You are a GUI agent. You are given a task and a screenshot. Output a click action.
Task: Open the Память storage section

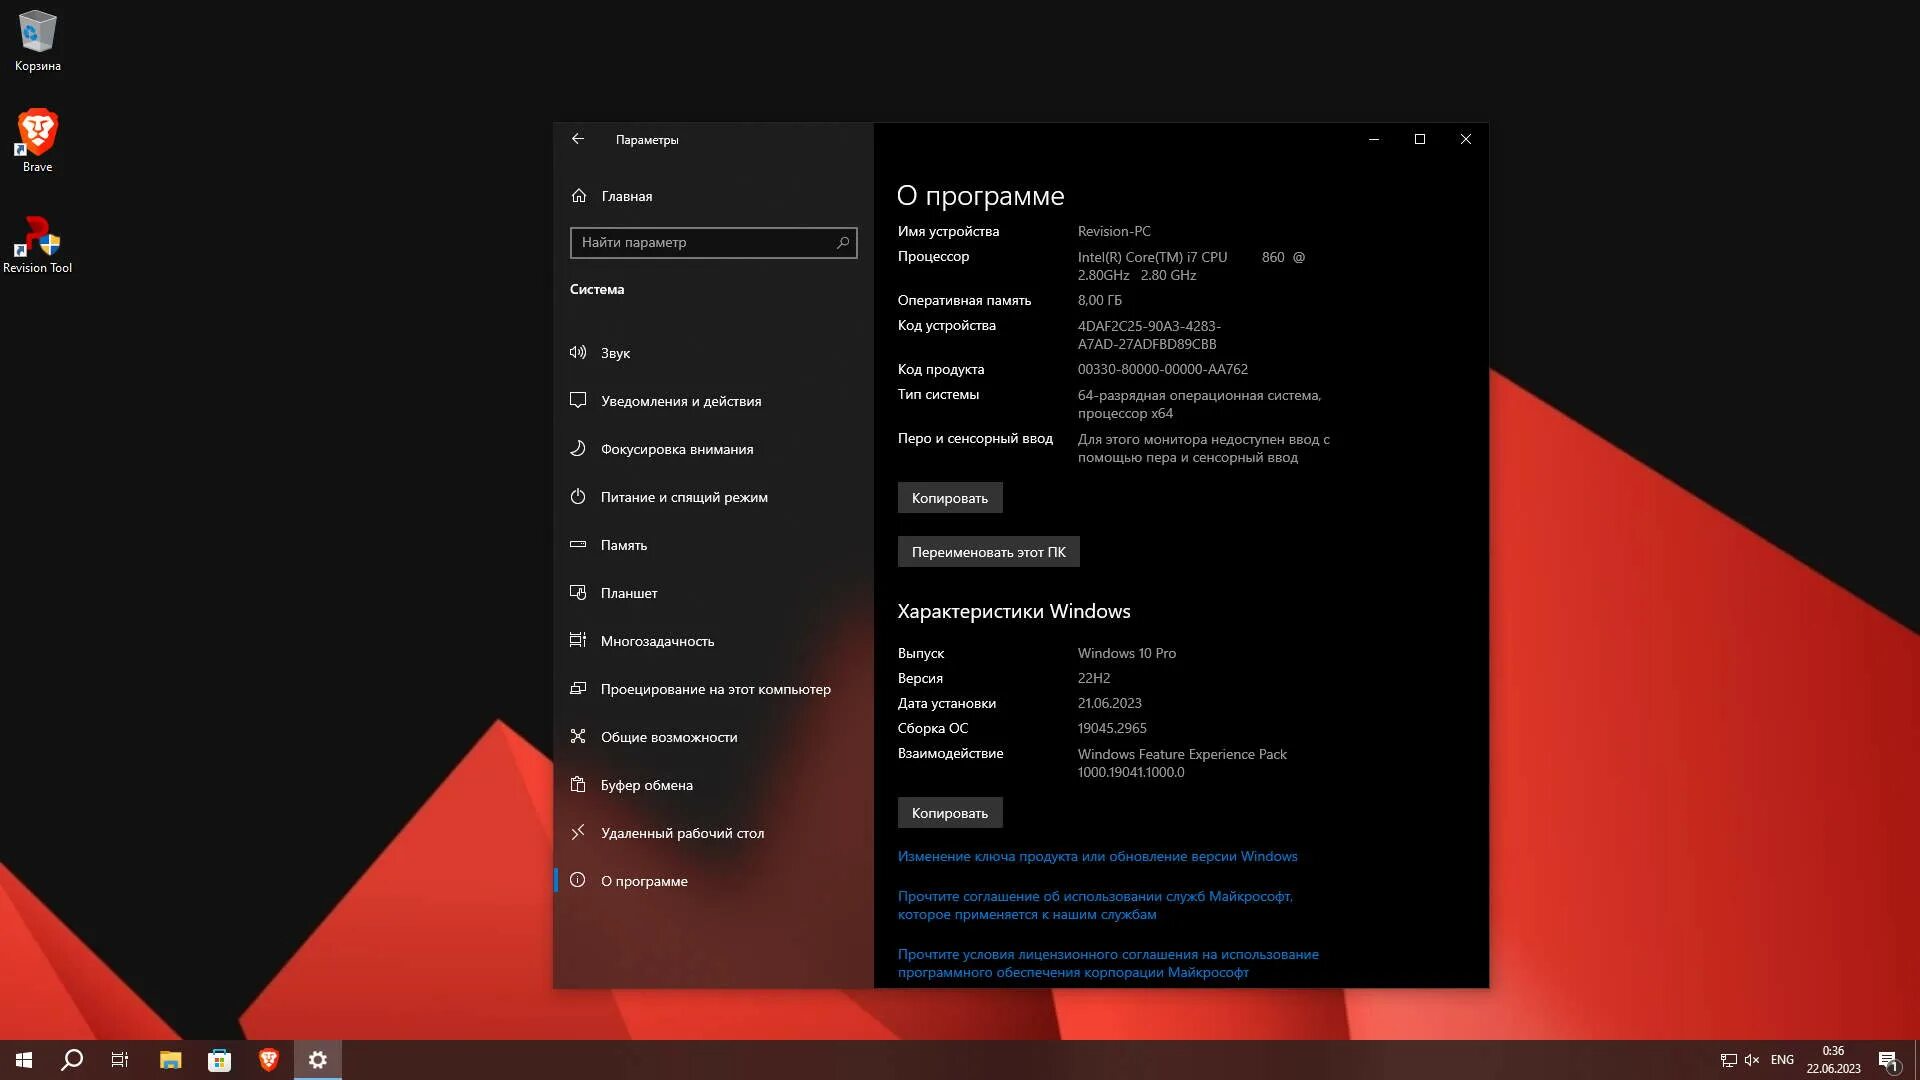623,545
